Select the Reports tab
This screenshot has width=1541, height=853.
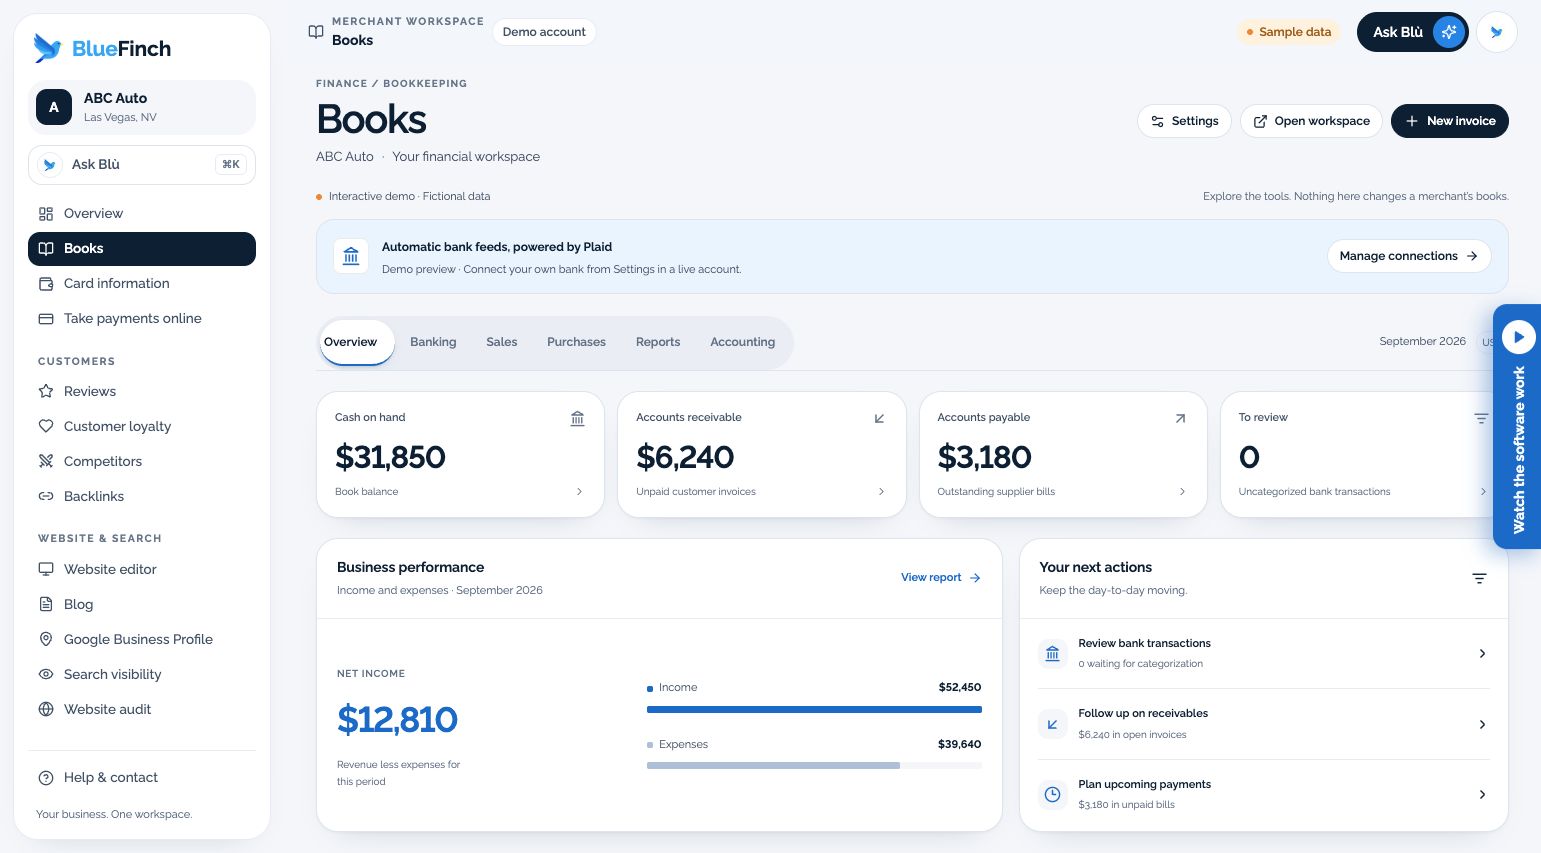point(658,342)
